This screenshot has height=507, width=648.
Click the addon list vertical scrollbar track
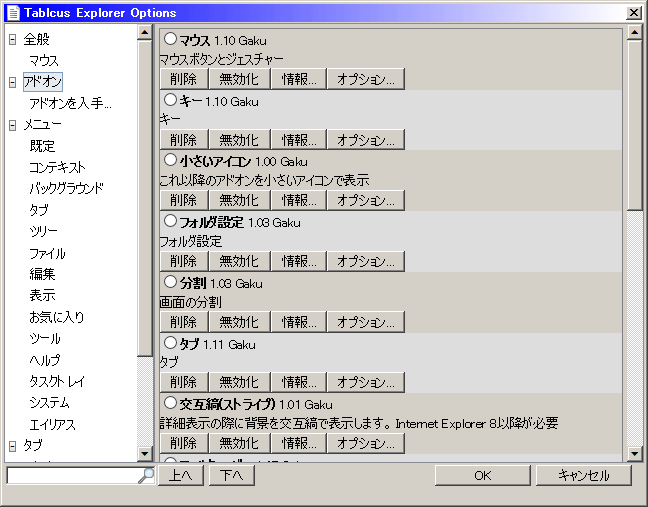pyautogui.click(x=634, y=320)
